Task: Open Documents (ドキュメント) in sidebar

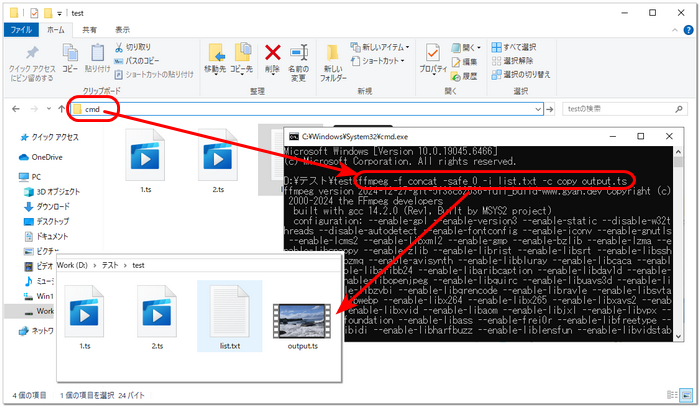Action: [x=46, y=237]
